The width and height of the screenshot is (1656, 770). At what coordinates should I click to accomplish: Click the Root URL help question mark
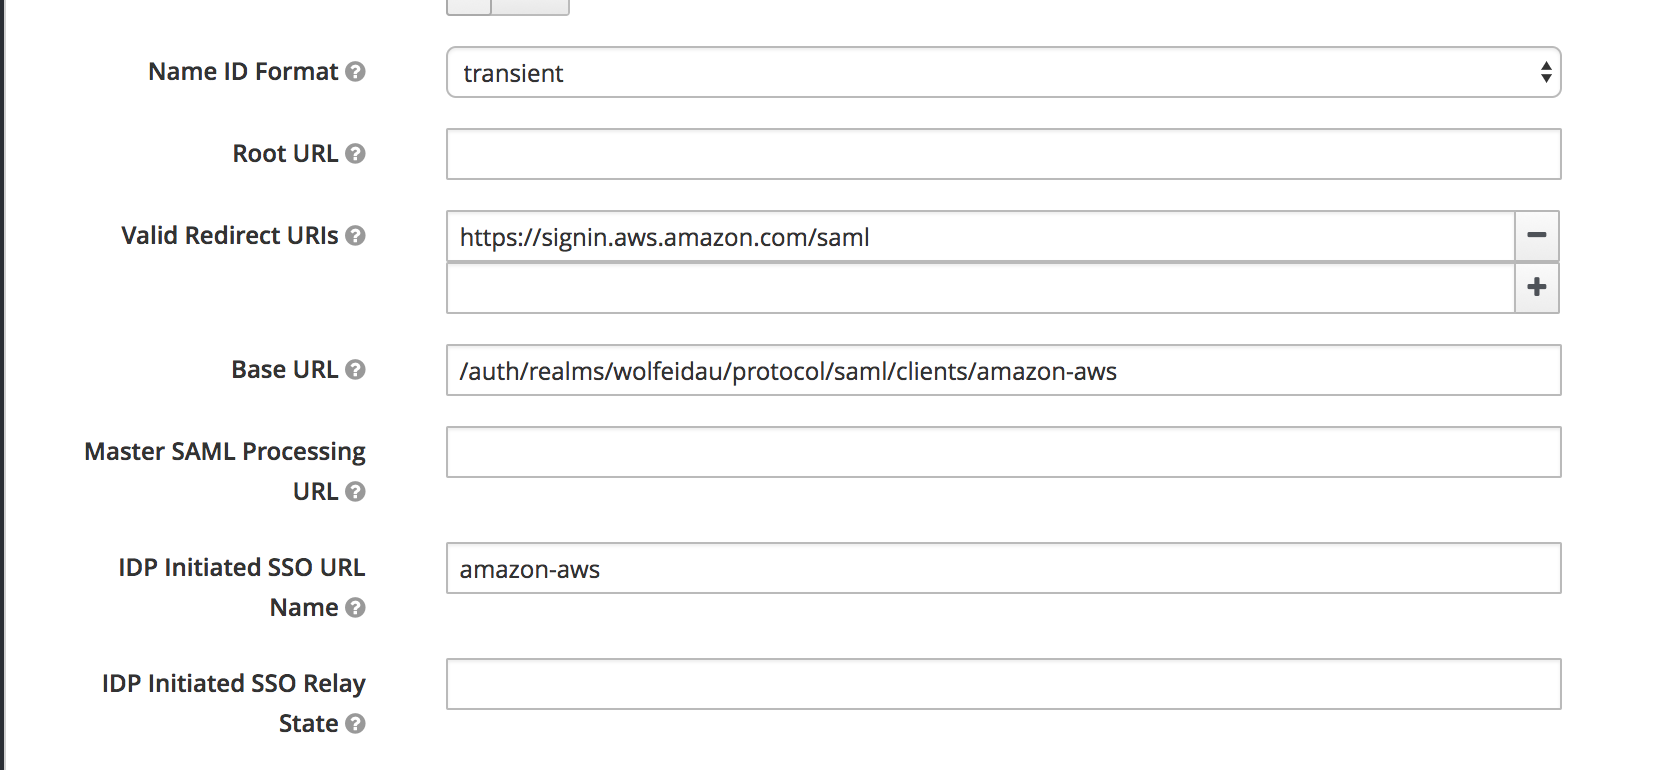pos(355,154)
